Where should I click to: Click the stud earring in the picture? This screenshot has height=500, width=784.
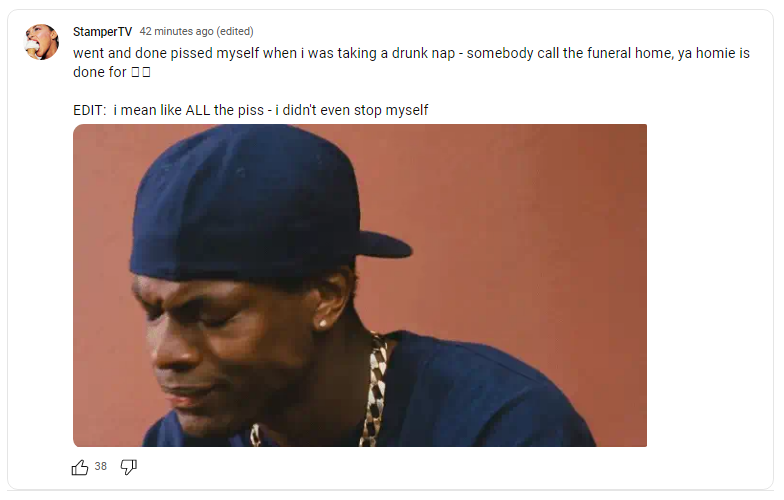tap(322, 324)
